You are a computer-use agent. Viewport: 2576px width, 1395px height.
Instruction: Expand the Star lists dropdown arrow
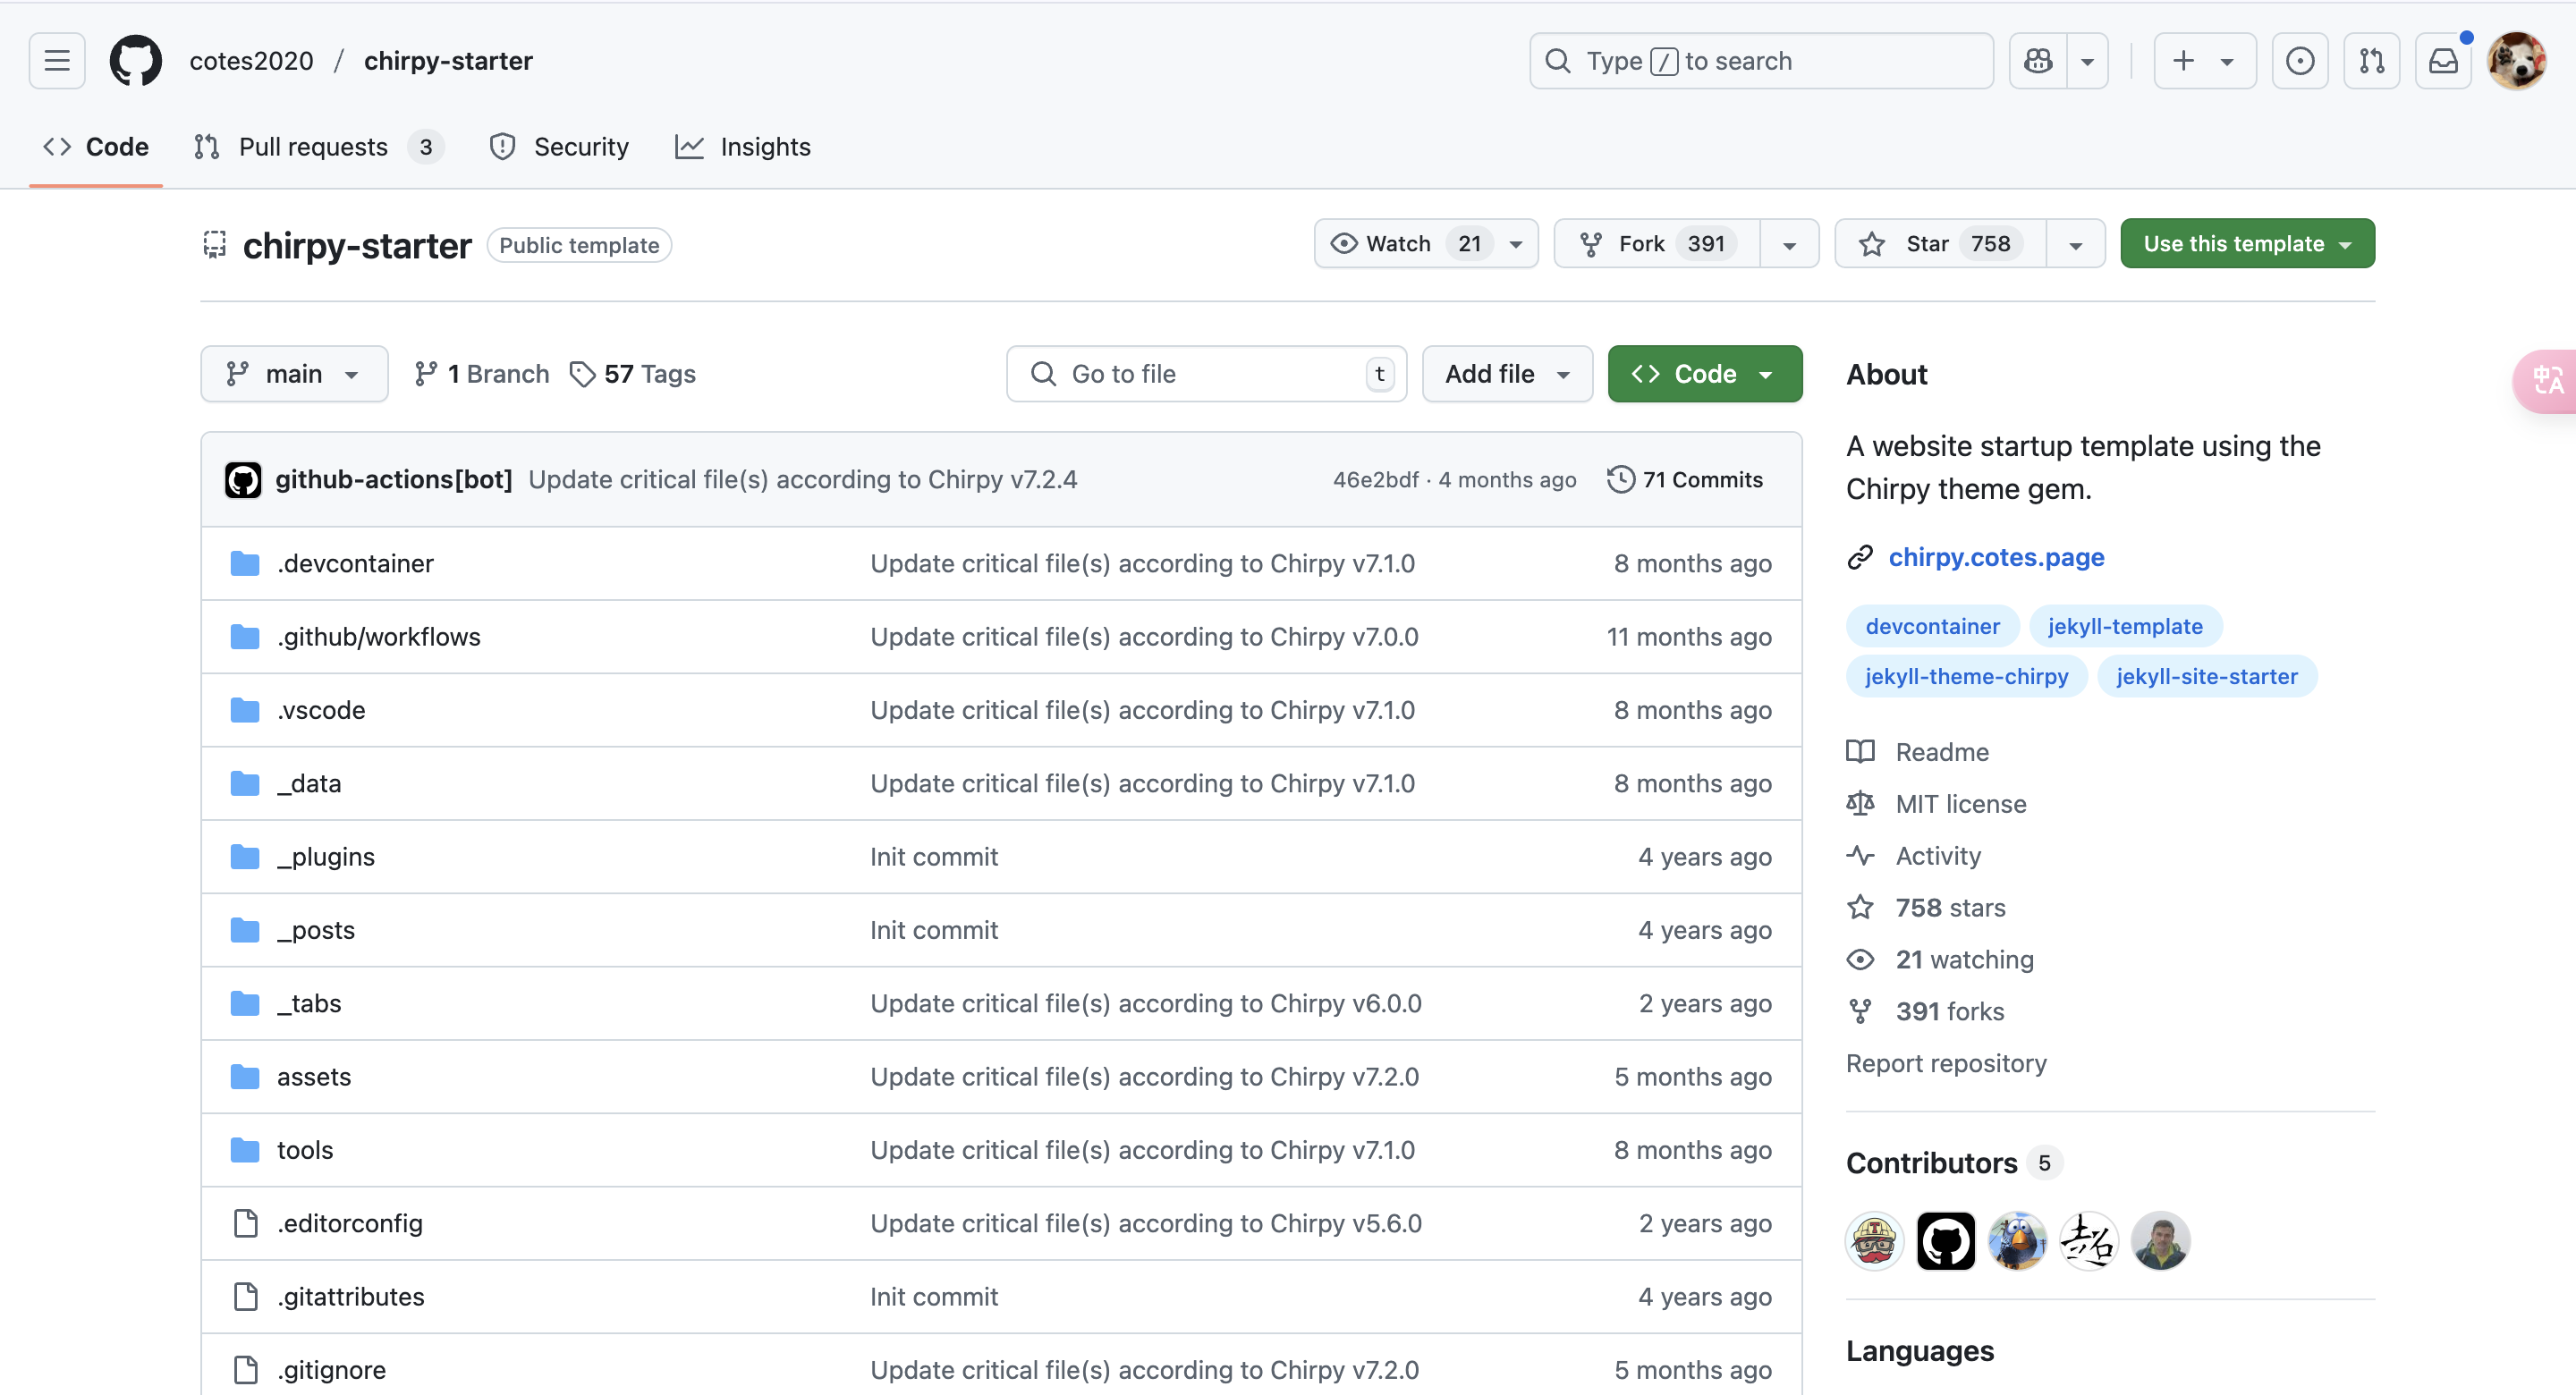(2076, 244)
